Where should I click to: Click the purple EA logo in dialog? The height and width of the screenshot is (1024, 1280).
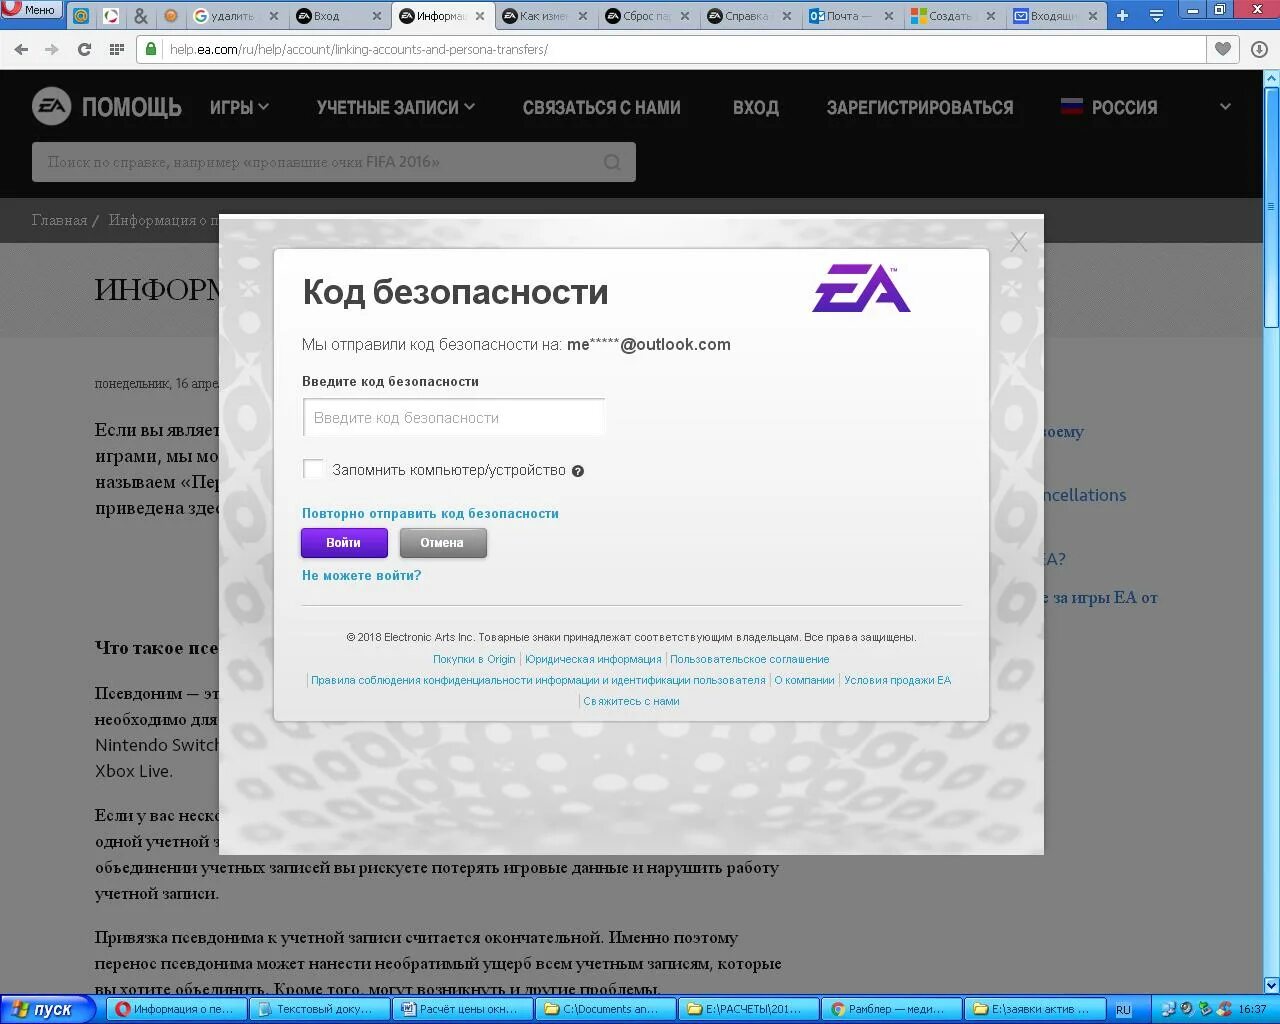point(861,290)
